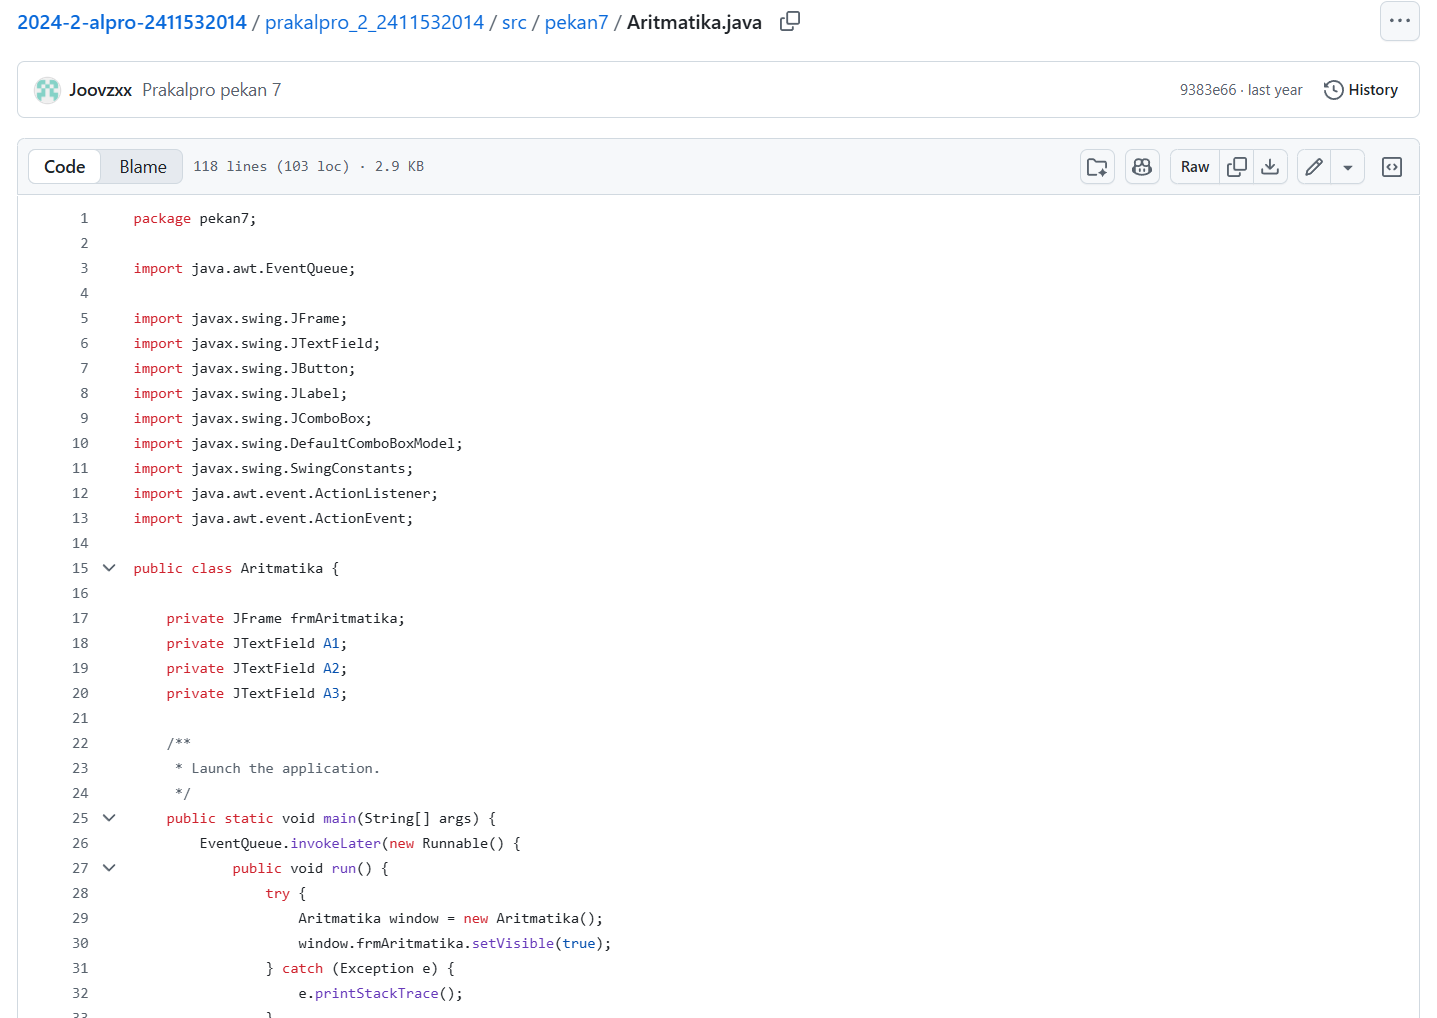Open more edit options dropdown arrow
This screenshot has width=1437, height=1018.
(x=1348, y=167)
